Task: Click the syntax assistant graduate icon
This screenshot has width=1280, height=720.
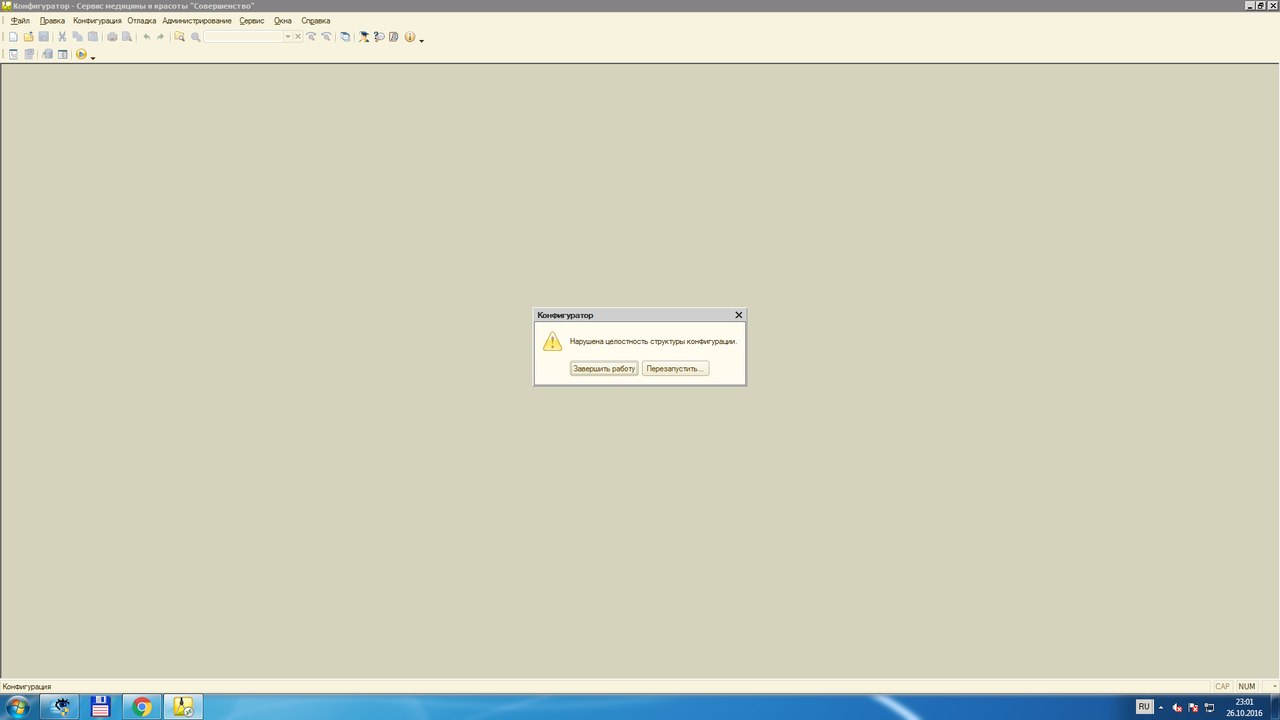Action: click(364, 37)
